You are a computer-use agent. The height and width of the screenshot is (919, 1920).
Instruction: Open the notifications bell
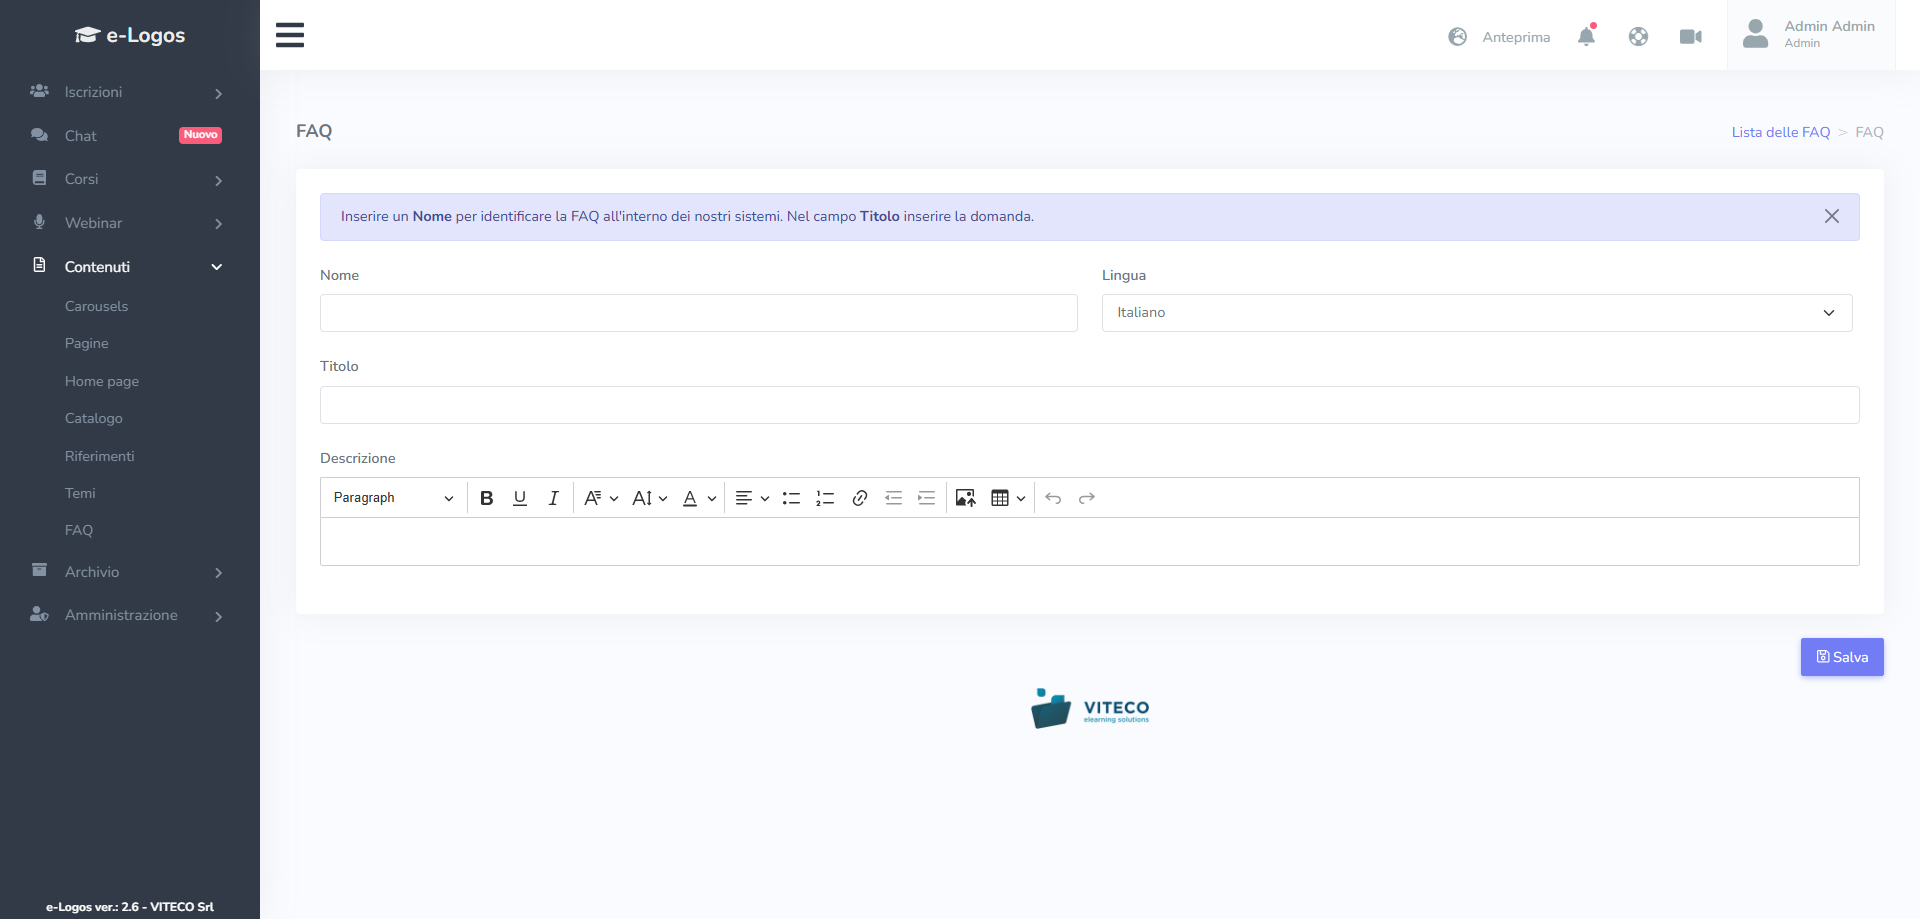coord(1586,37)
